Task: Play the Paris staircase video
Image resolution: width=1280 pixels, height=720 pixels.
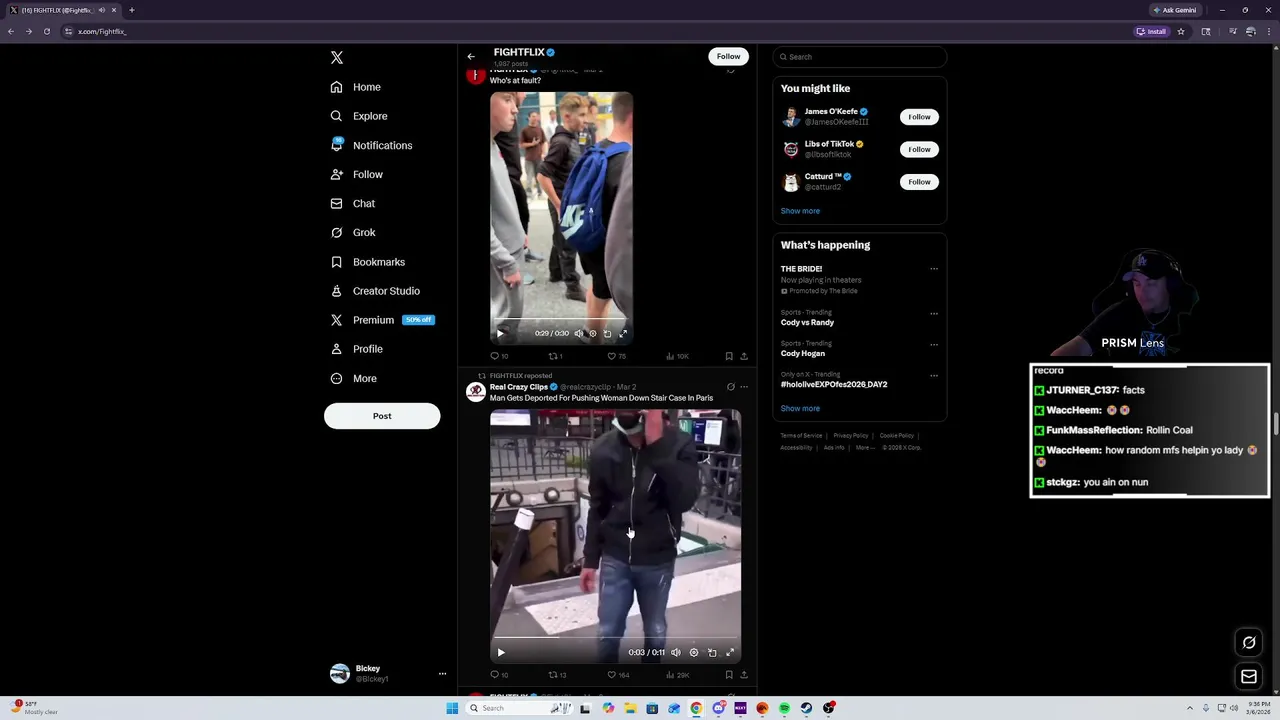Action: tap(501, 652)
